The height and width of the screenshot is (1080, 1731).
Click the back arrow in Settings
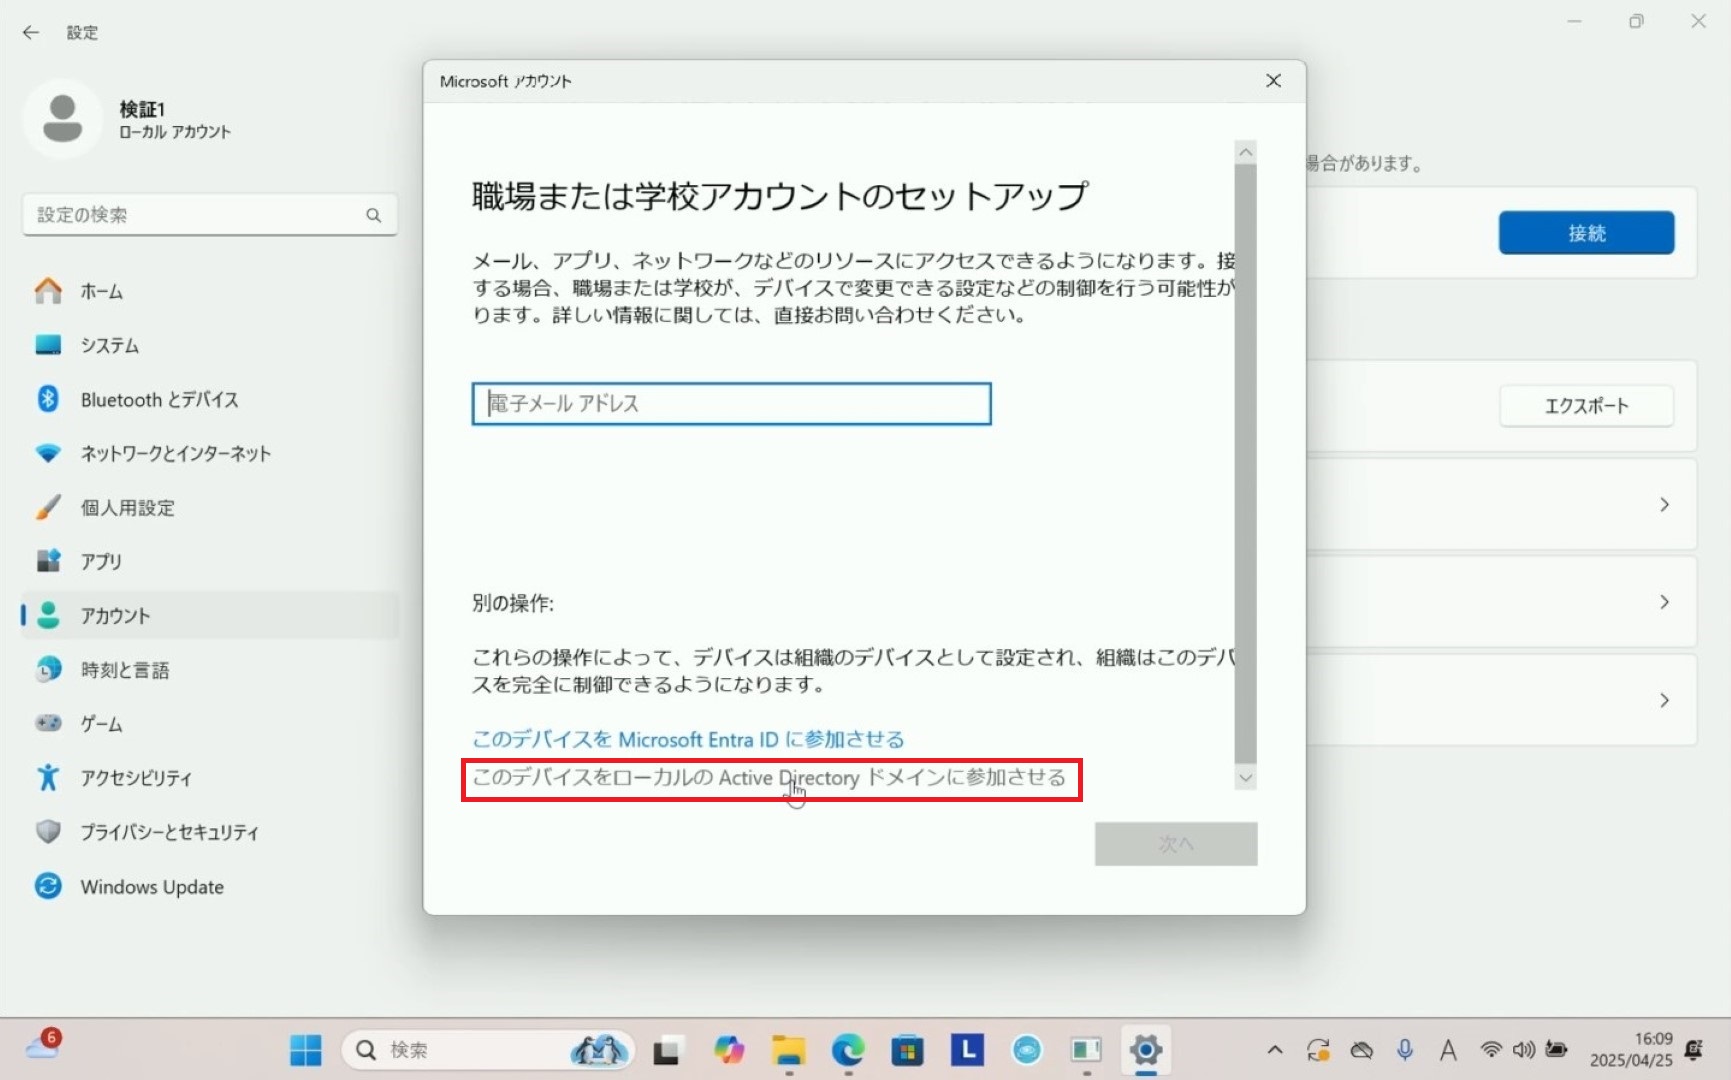pos(31,32)
